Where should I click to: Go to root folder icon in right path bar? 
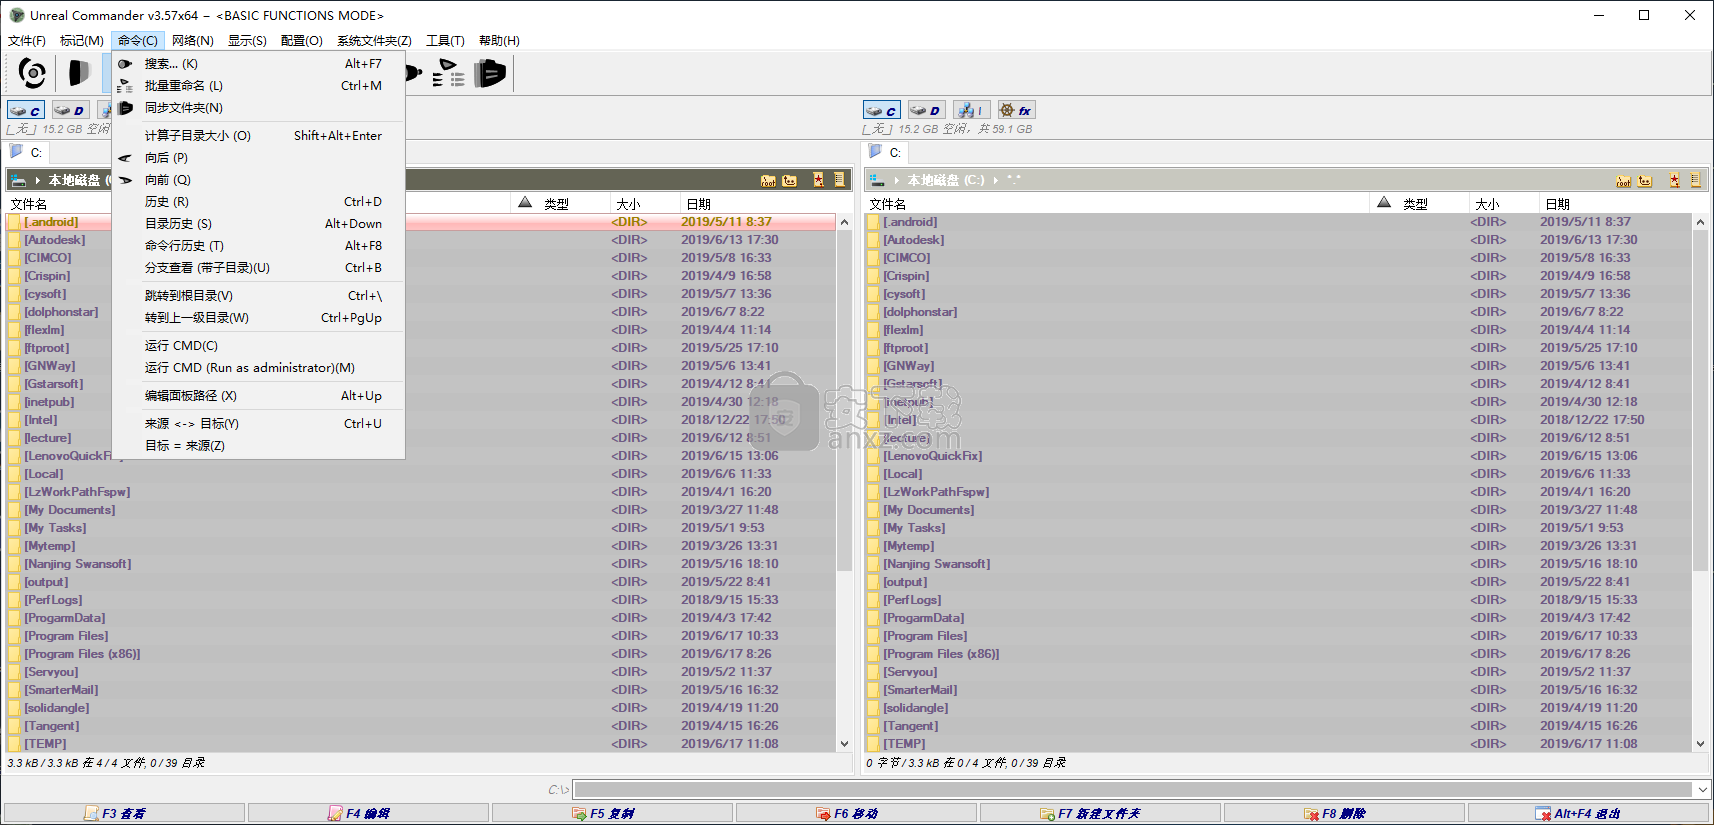[1624, 180]
